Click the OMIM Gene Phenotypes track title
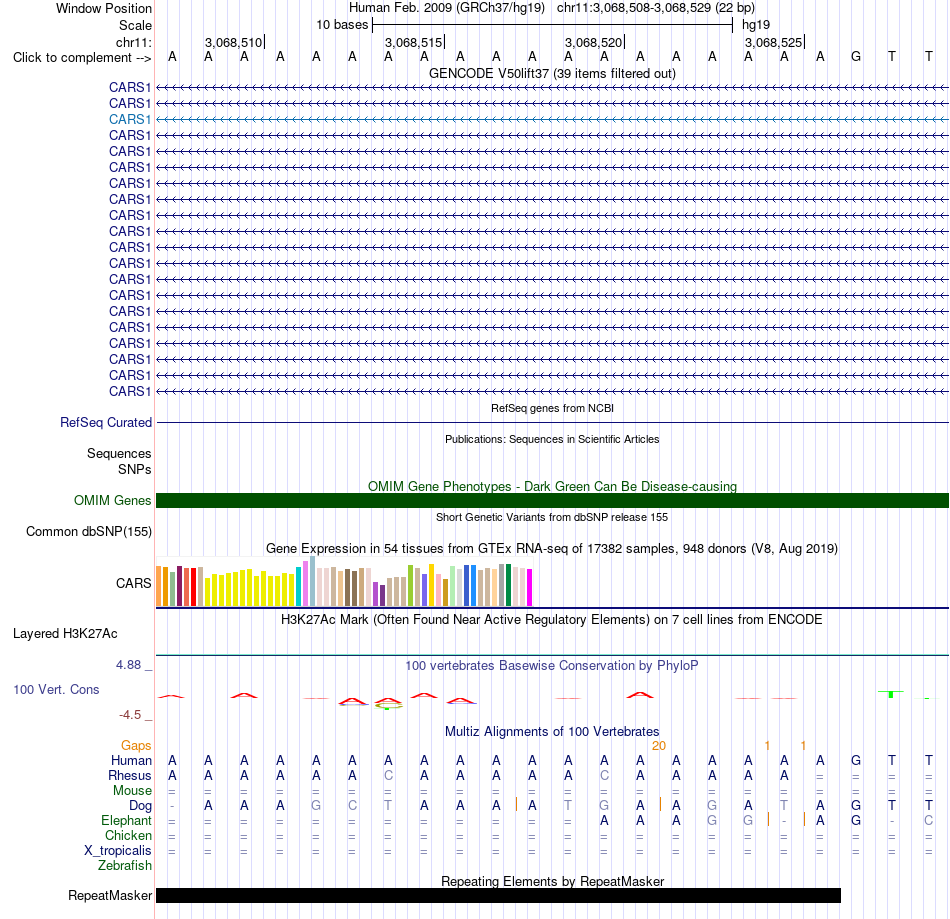The width and height of the screenshot is (950, 919). pyautogui.click(x=552, y=486)
